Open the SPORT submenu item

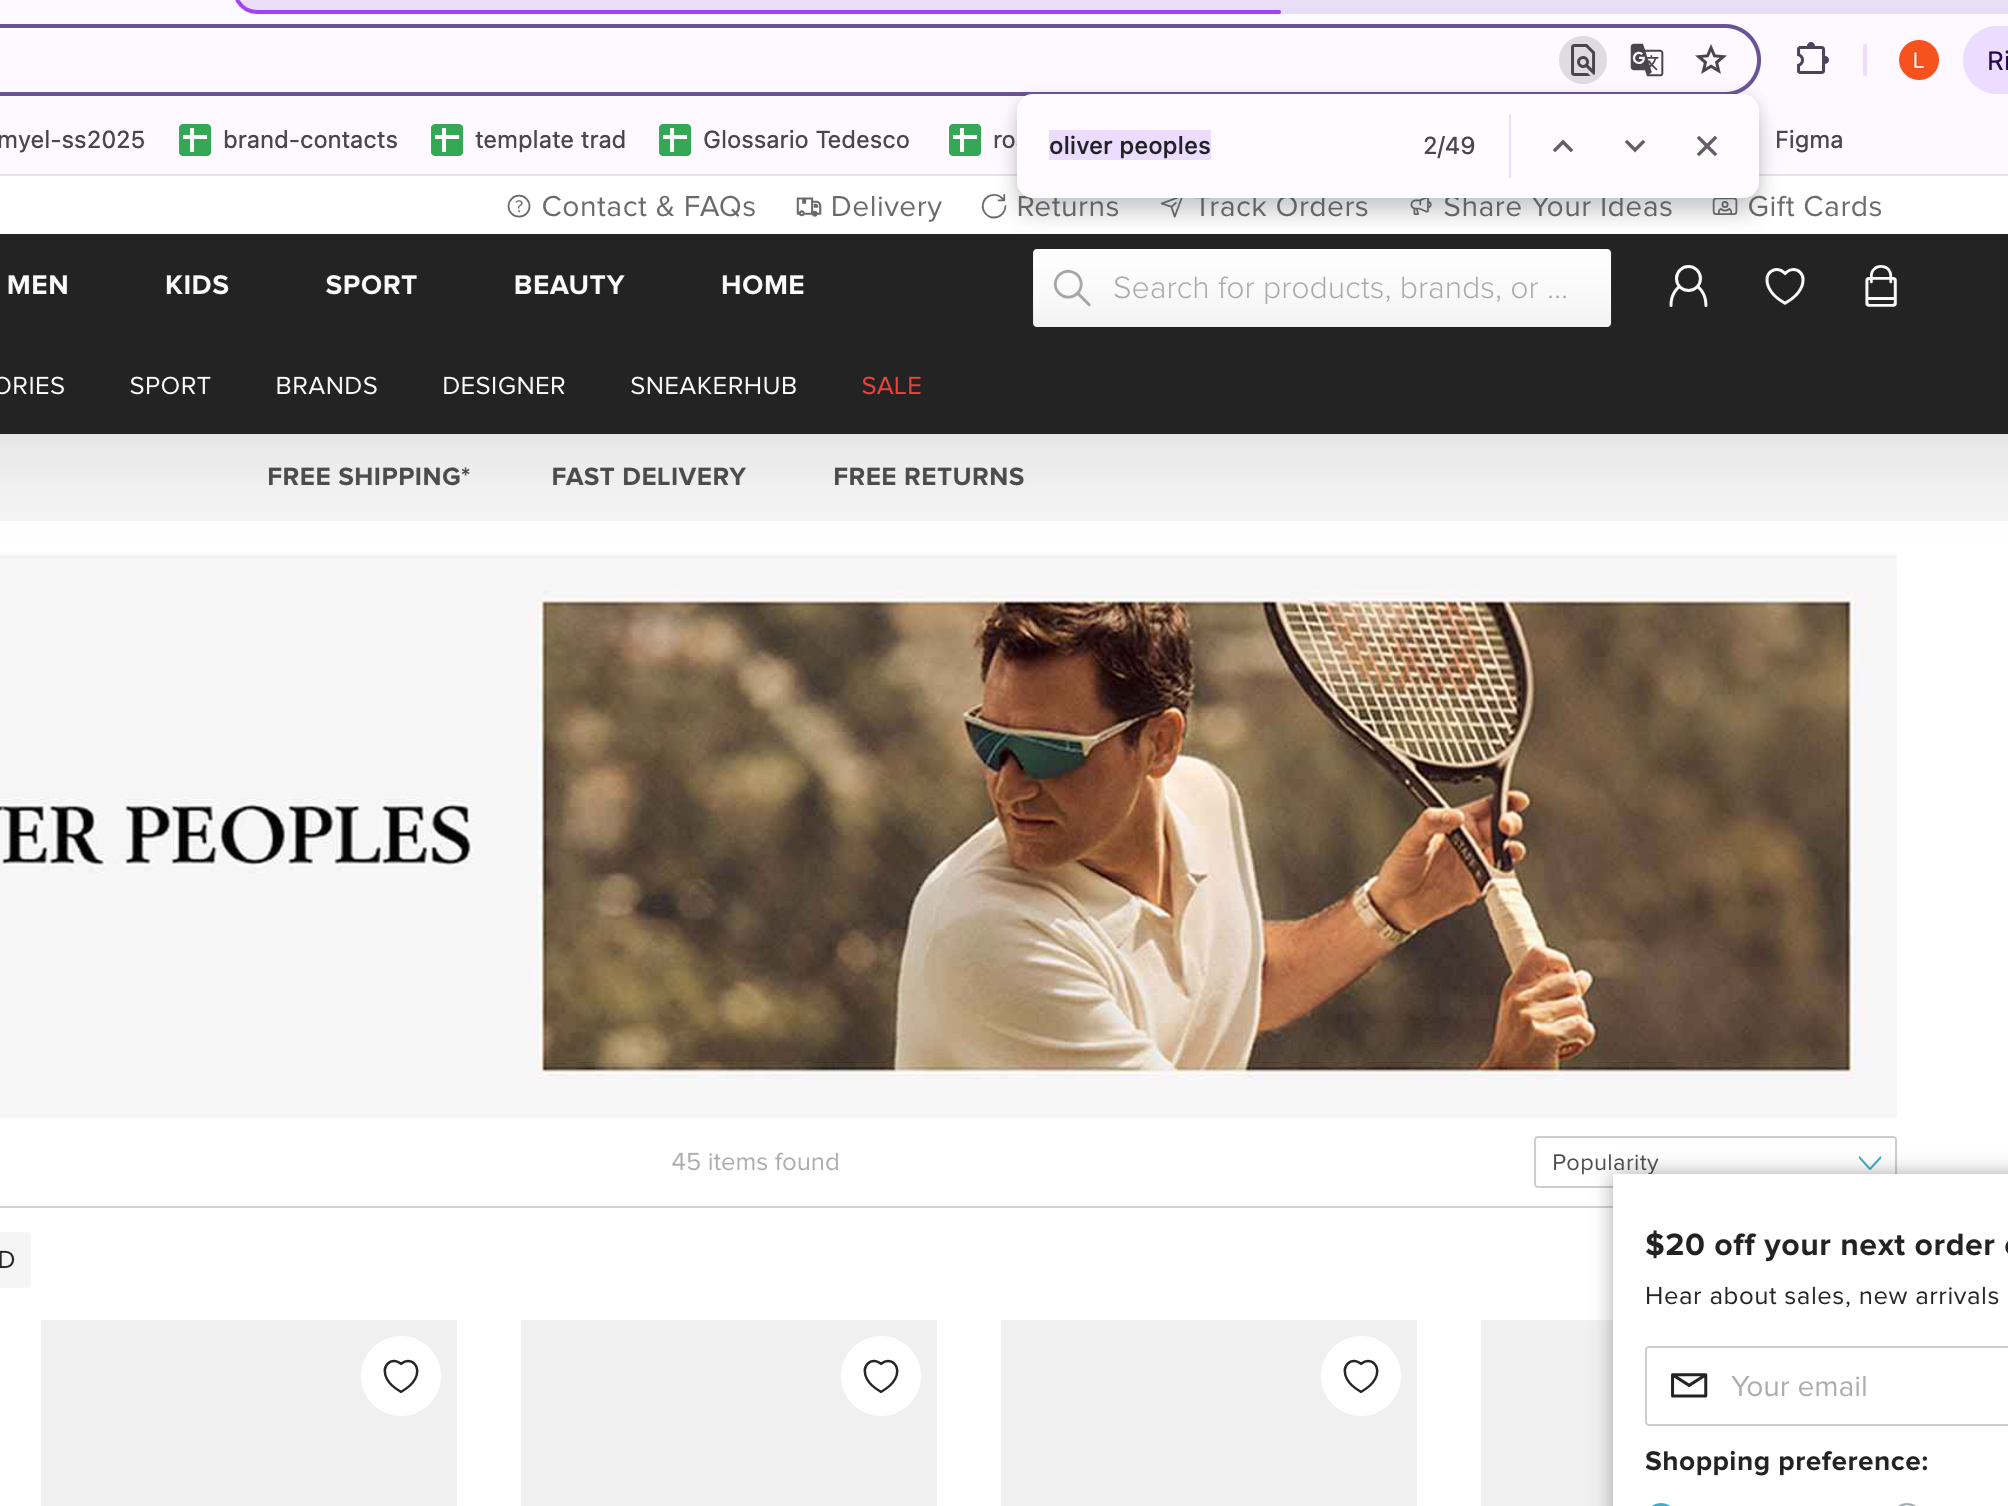click(170, 386)
